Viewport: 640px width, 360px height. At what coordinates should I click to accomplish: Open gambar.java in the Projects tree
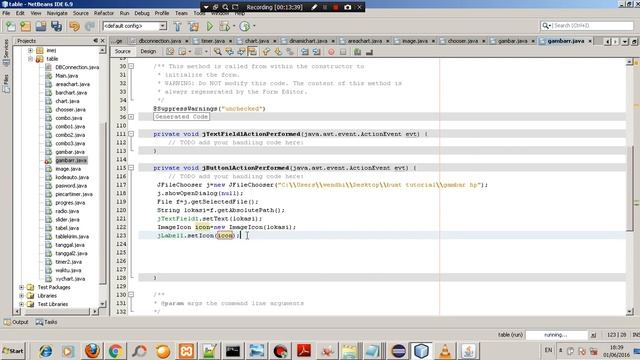click(x=70, y=152)
